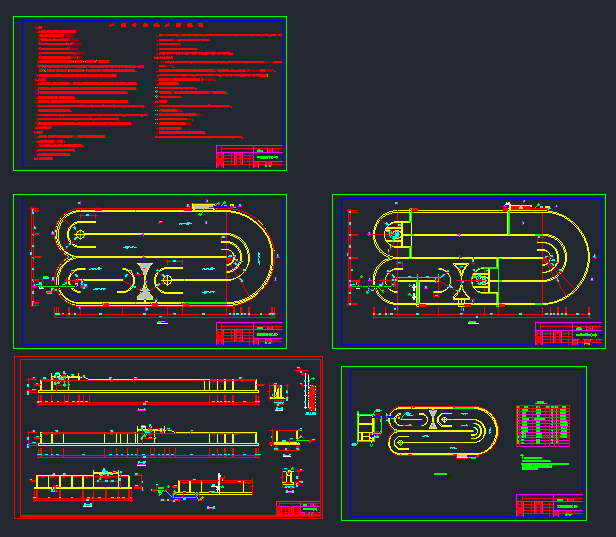Click the title block of the left plan sheet
Screen dimensions: 616x537
point(249,334)
